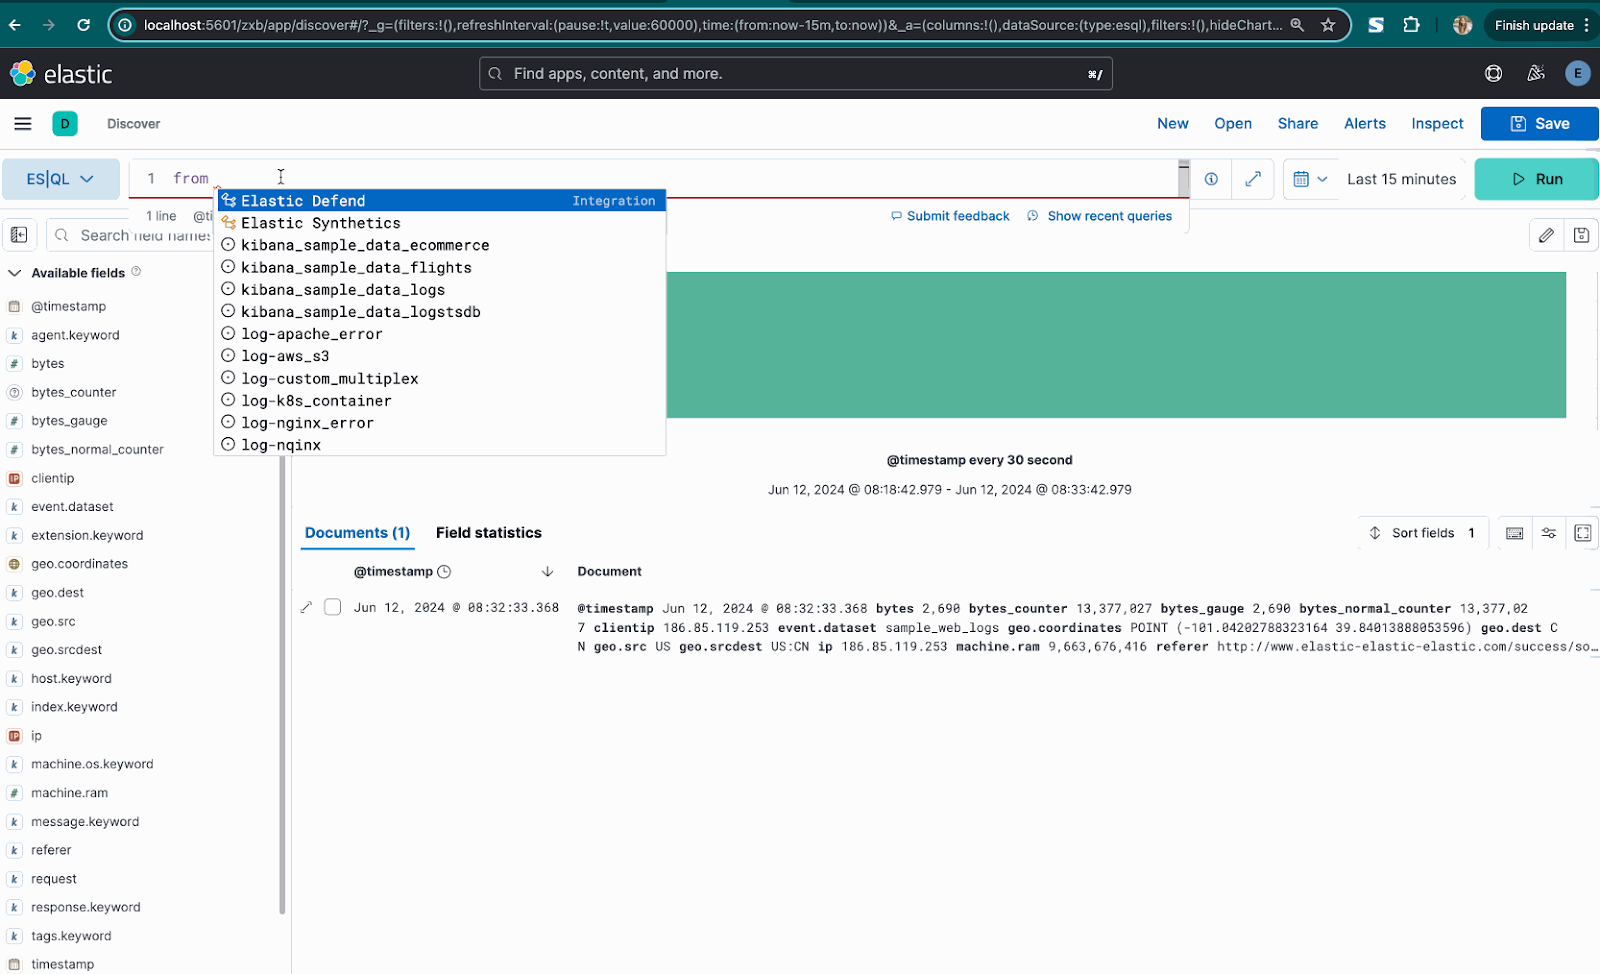Open the Sort fields dropdown
Viewport: 1600px width, 974px height.
coord(1423,533)
